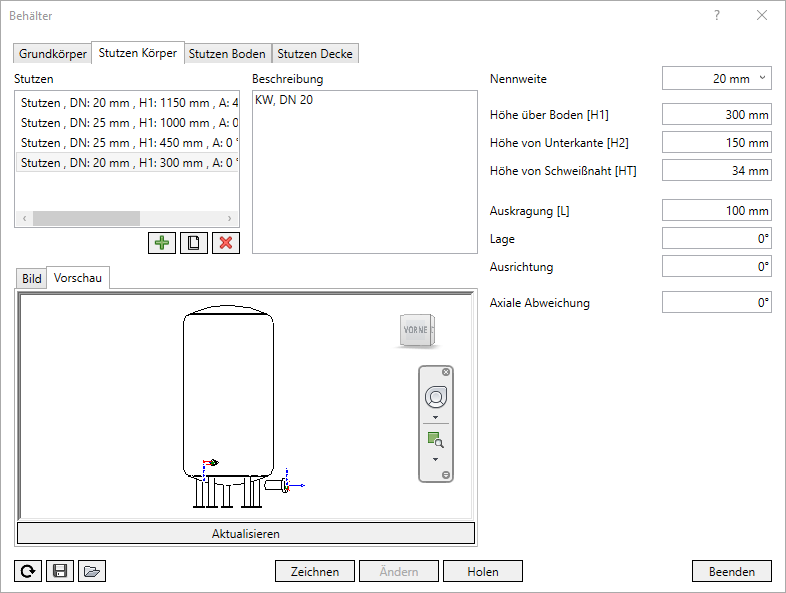The height and width of the screenshot is (593, 786).
Task: Click the Höhe über Boden [H1] field
Action: (716, 114)
